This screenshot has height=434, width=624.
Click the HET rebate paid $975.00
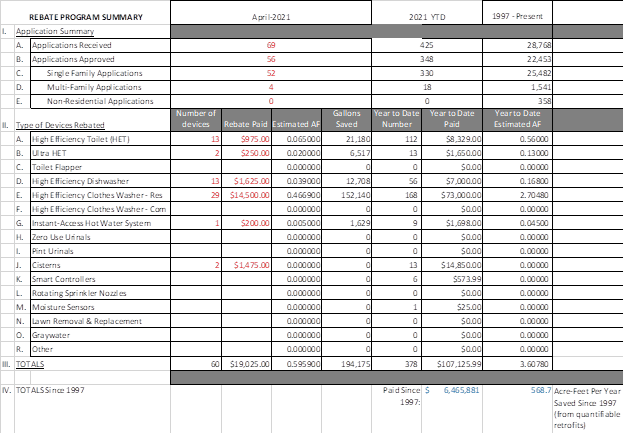[255, 139]
